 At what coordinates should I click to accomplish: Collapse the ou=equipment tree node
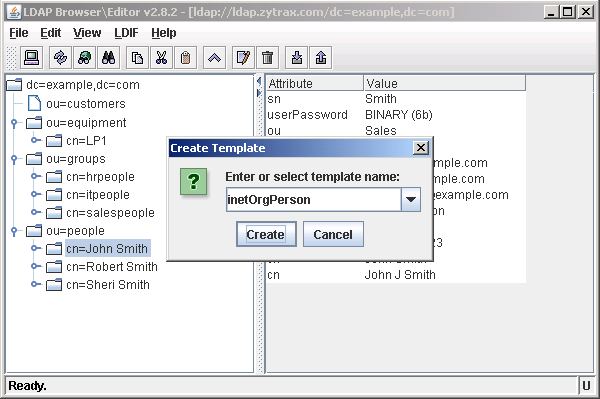tap(14, 122)
